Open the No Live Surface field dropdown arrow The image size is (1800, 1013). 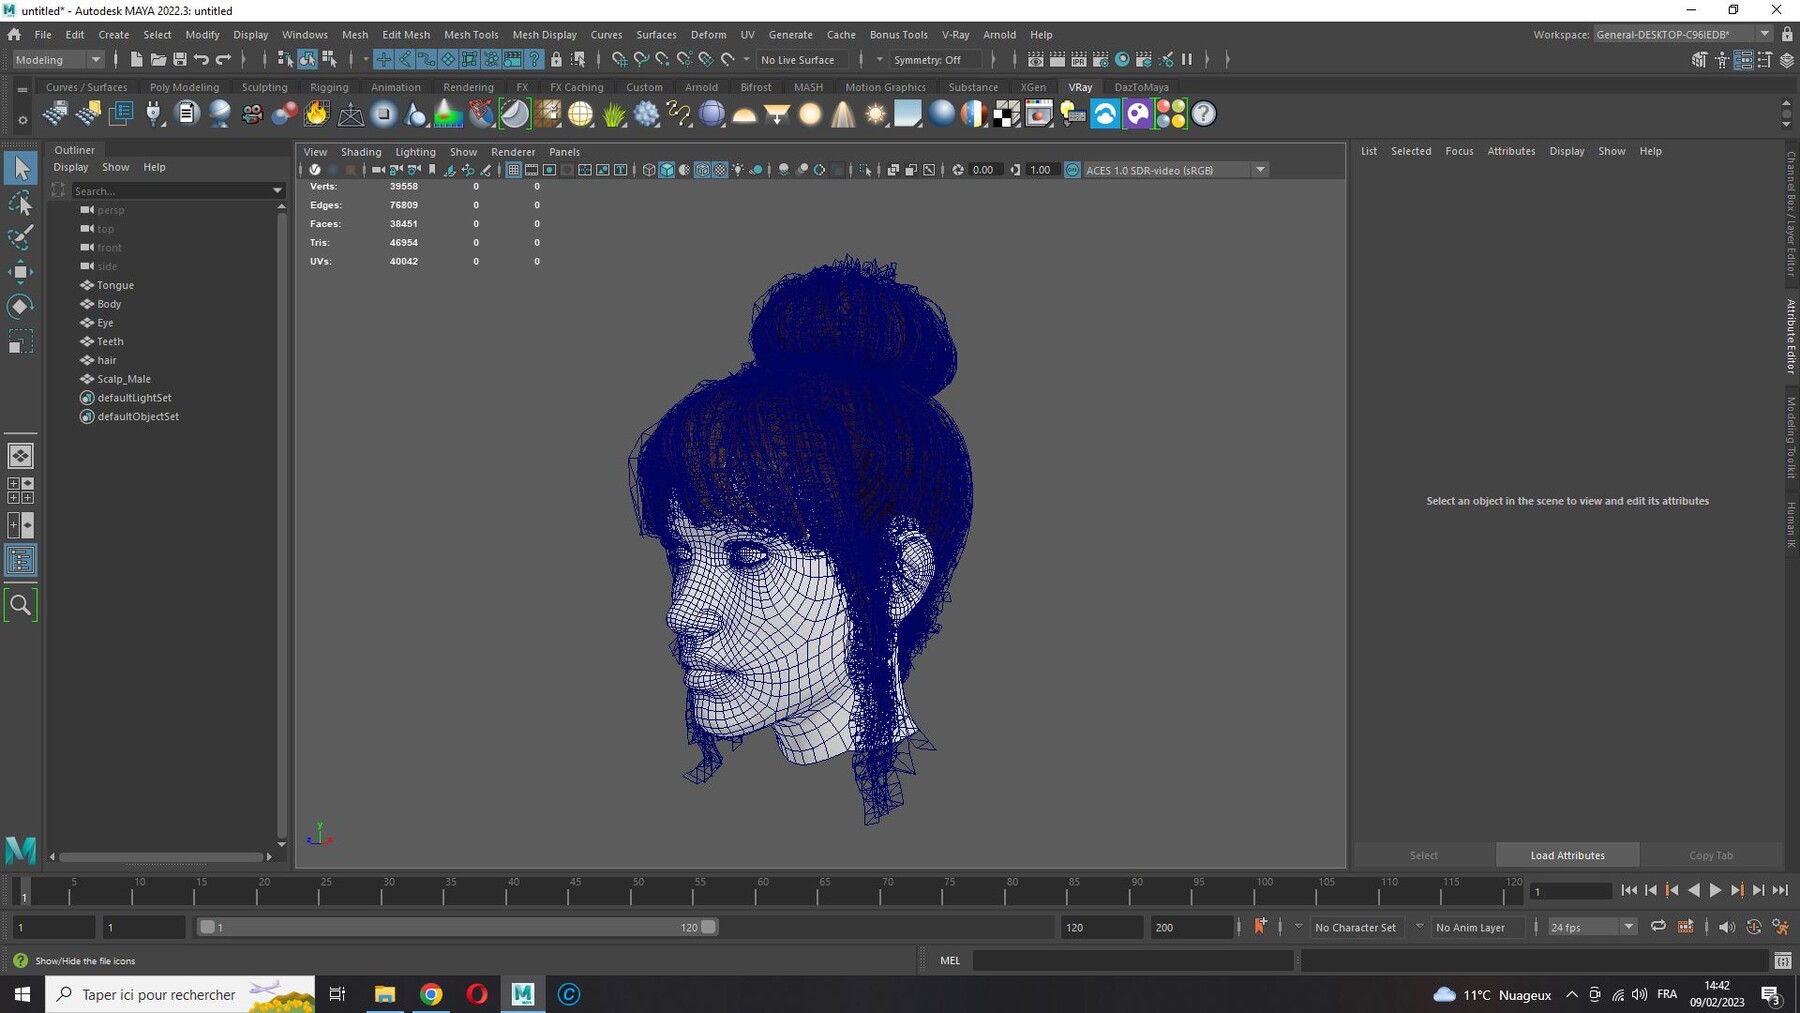point(746,60)
